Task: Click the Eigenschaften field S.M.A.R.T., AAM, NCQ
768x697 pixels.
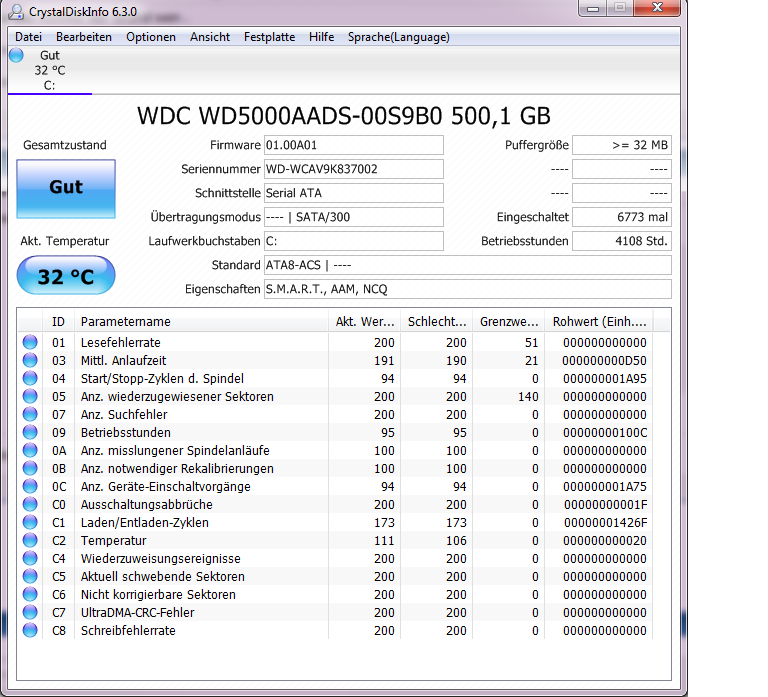Action: click(x=468, y=289)
